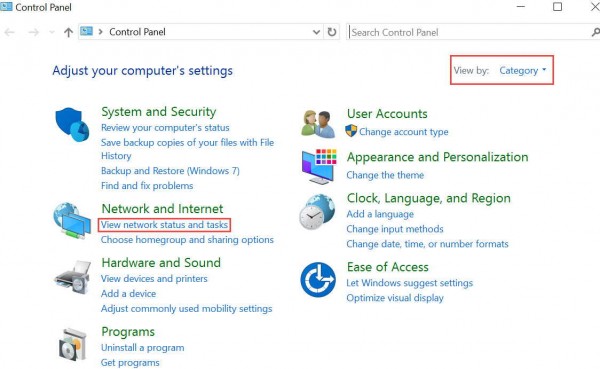Viewport: 600px width, 369px height.
Task: Open Hardware and Sound category
Action: pos(161,263)
